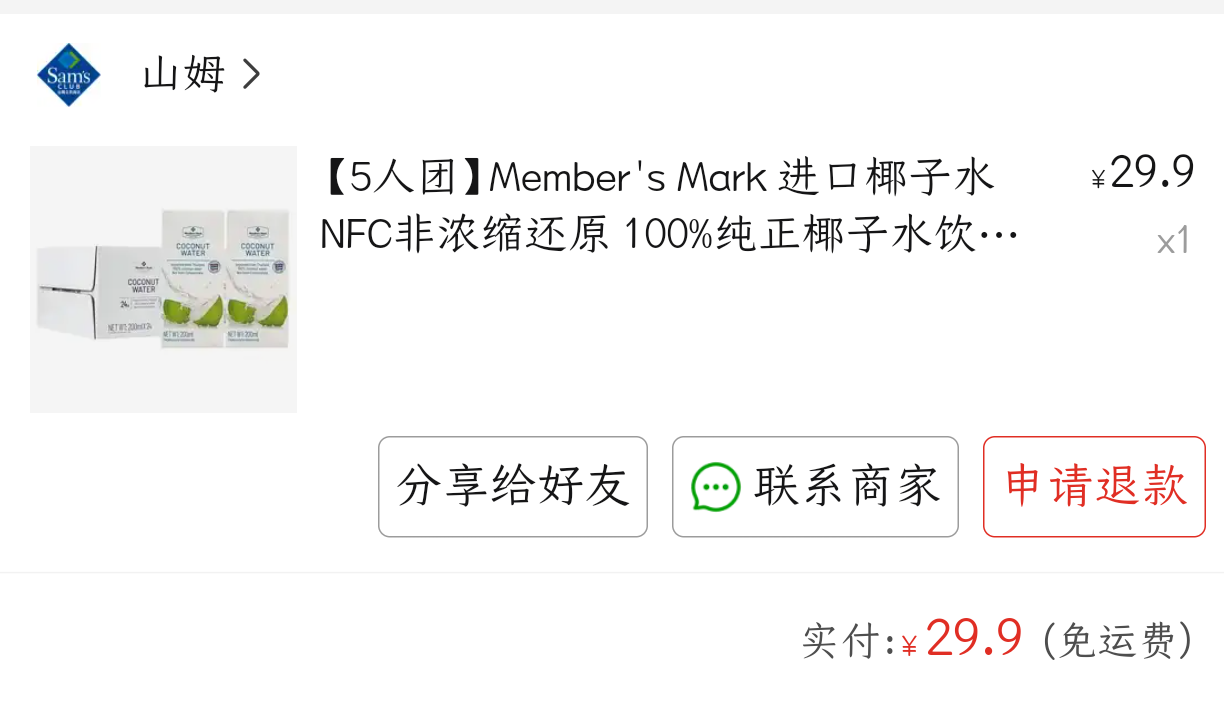Click the green WeChat chat bubble icon
Image resolution: width=1224 pixels, height=705 pixels.
pos(716,488)
